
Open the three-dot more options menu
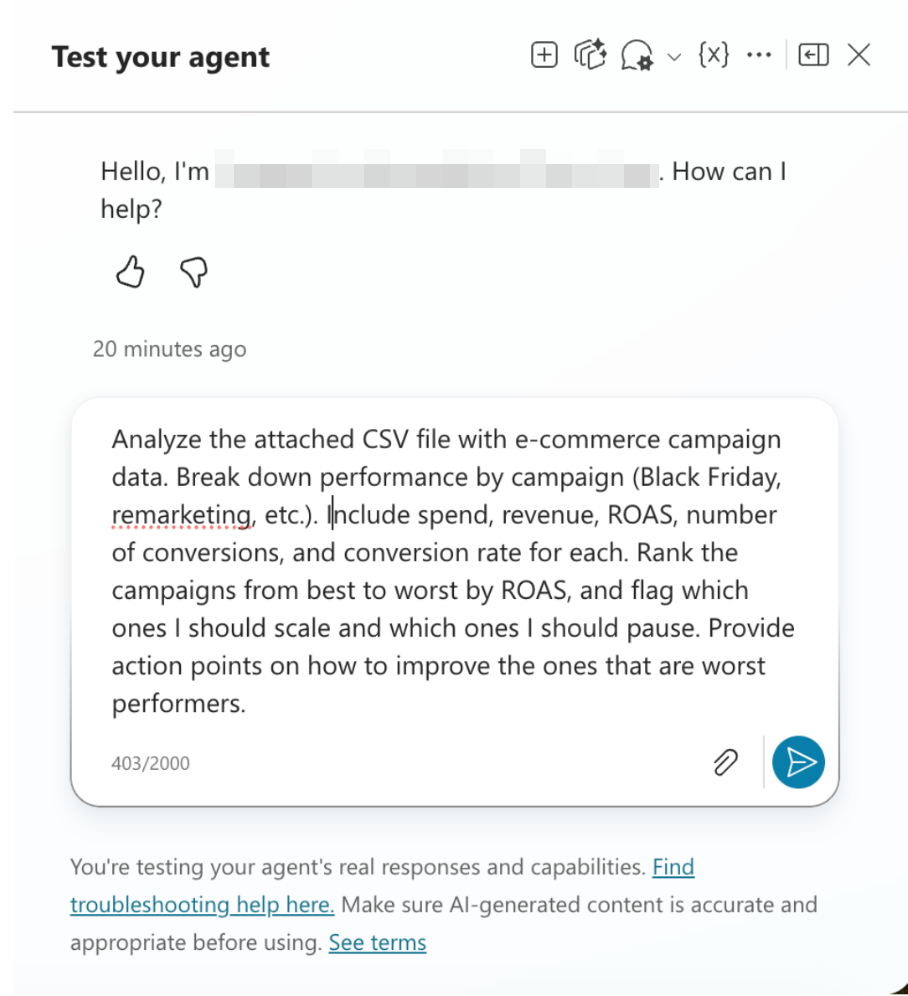click(x=759, y=55)
